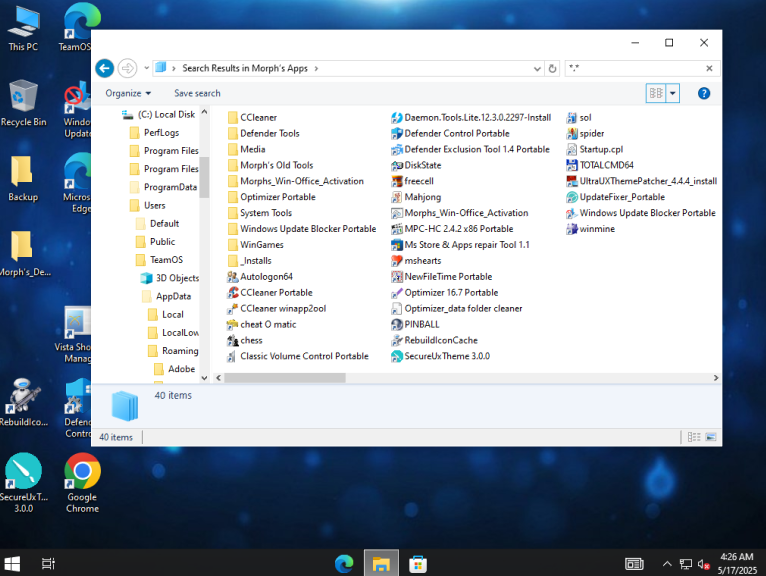766x576 pixels.
Task: Select Classic Volume Control Portable
Action: point(298,356)
